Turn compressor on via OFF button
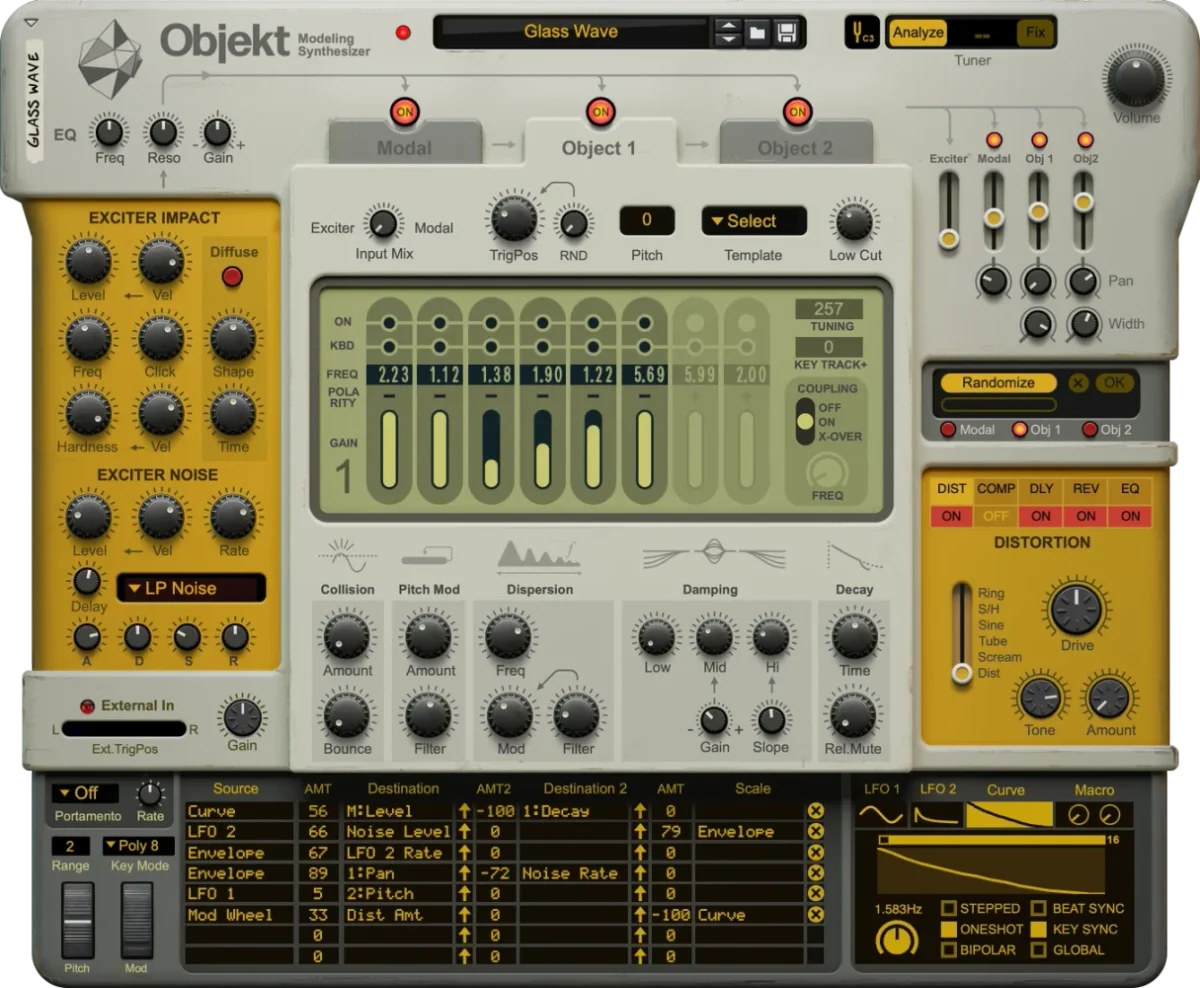1200x988 pixels. point(996,517)
